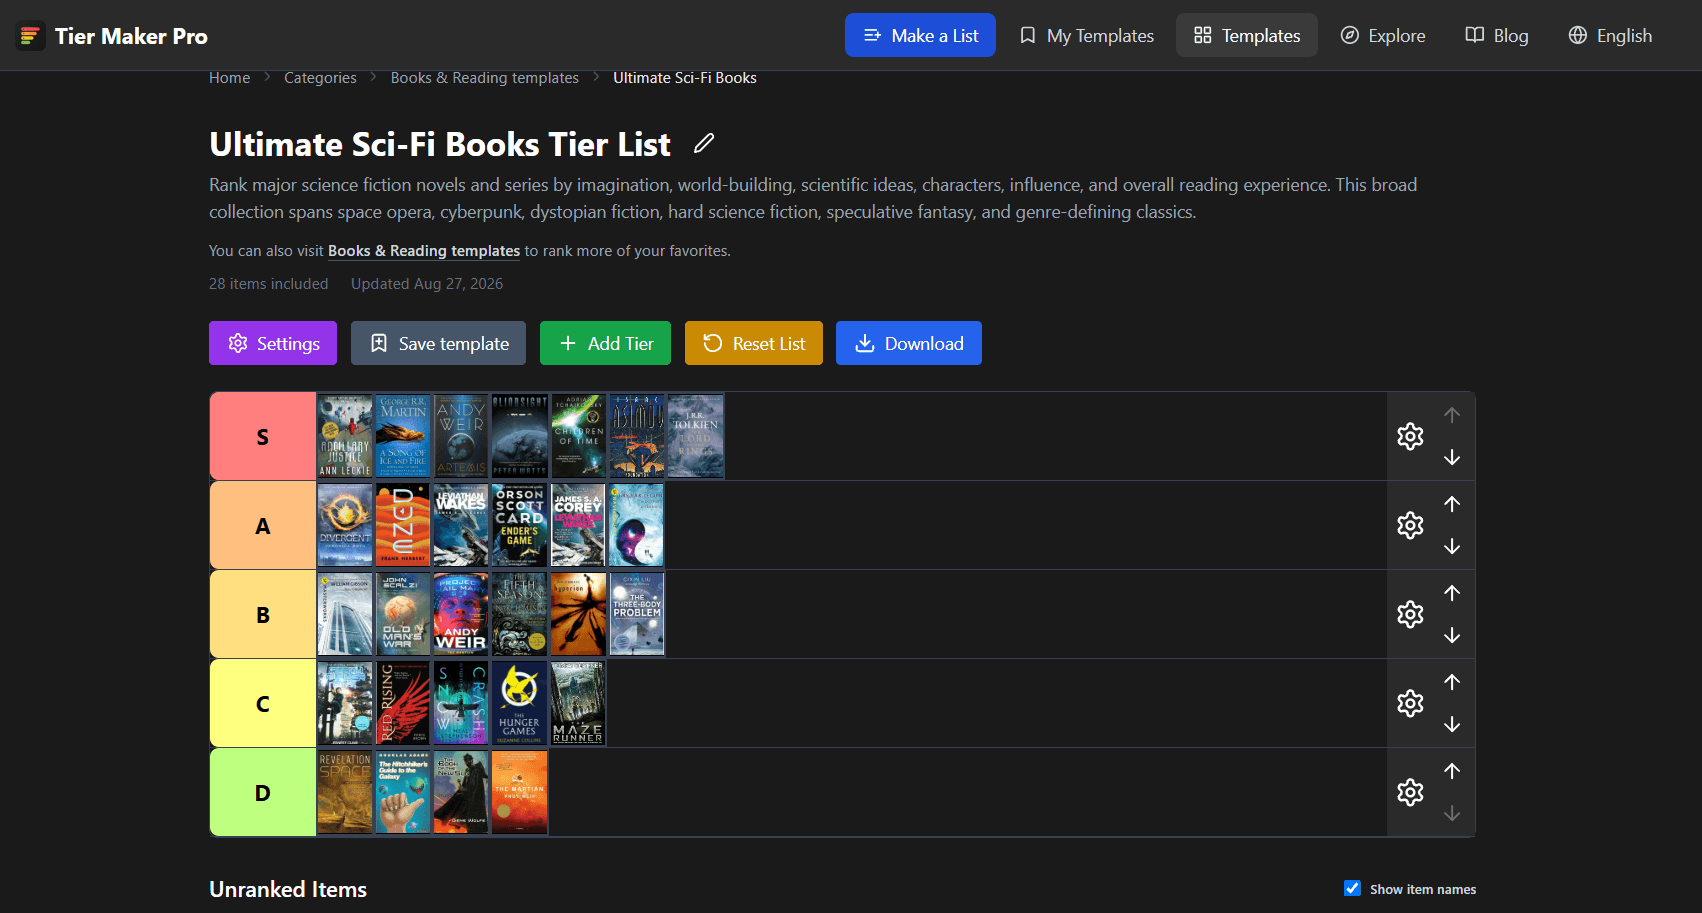The image size is (1702, 913).
Task: Select Tolkien Lord of the Rings cover
Action: 695,436
